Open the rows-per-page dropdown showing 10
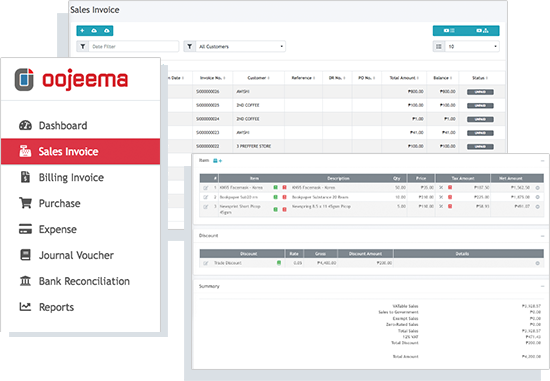Viewport: 550px width, 381px height. pyautogui.click(x=472, y=46)
